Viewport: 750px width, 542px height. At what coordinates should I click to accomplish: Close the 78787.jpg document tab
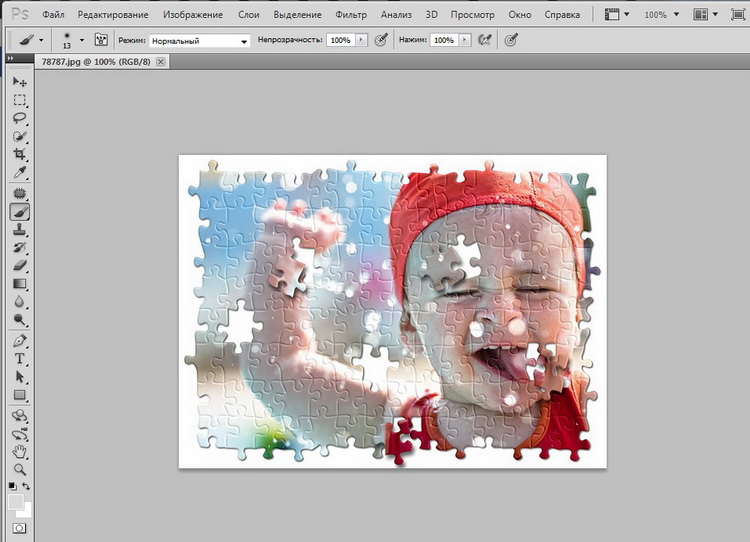point(160,62)
